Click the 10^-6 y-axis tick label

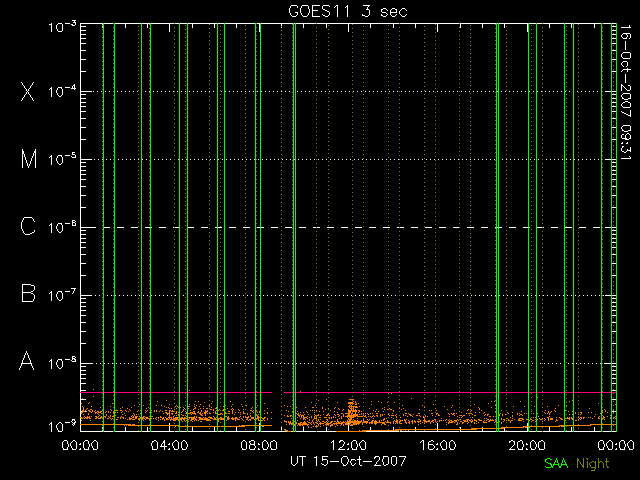pyautogui.click(x=62, y=227)
